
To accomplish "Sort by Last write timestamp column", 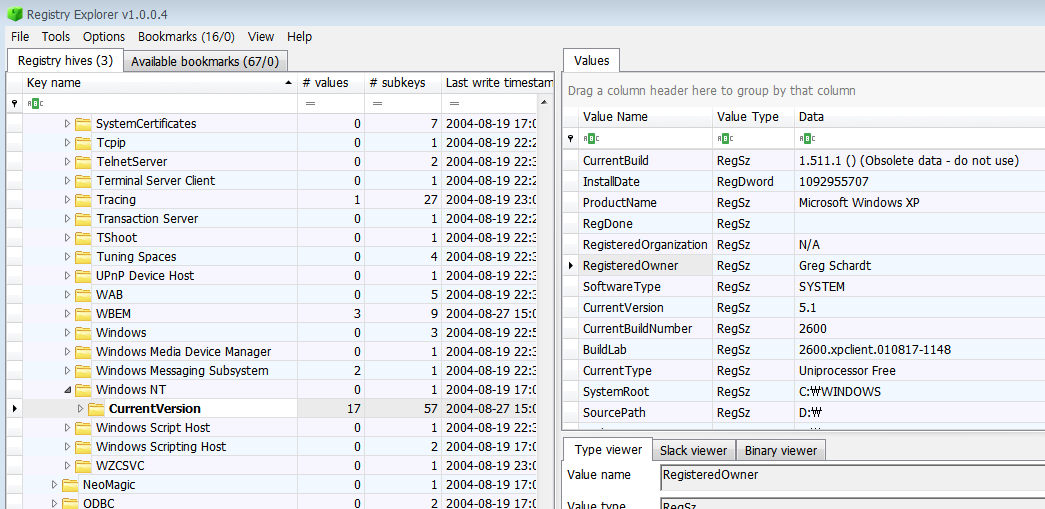I will click(x=497, y=83).
